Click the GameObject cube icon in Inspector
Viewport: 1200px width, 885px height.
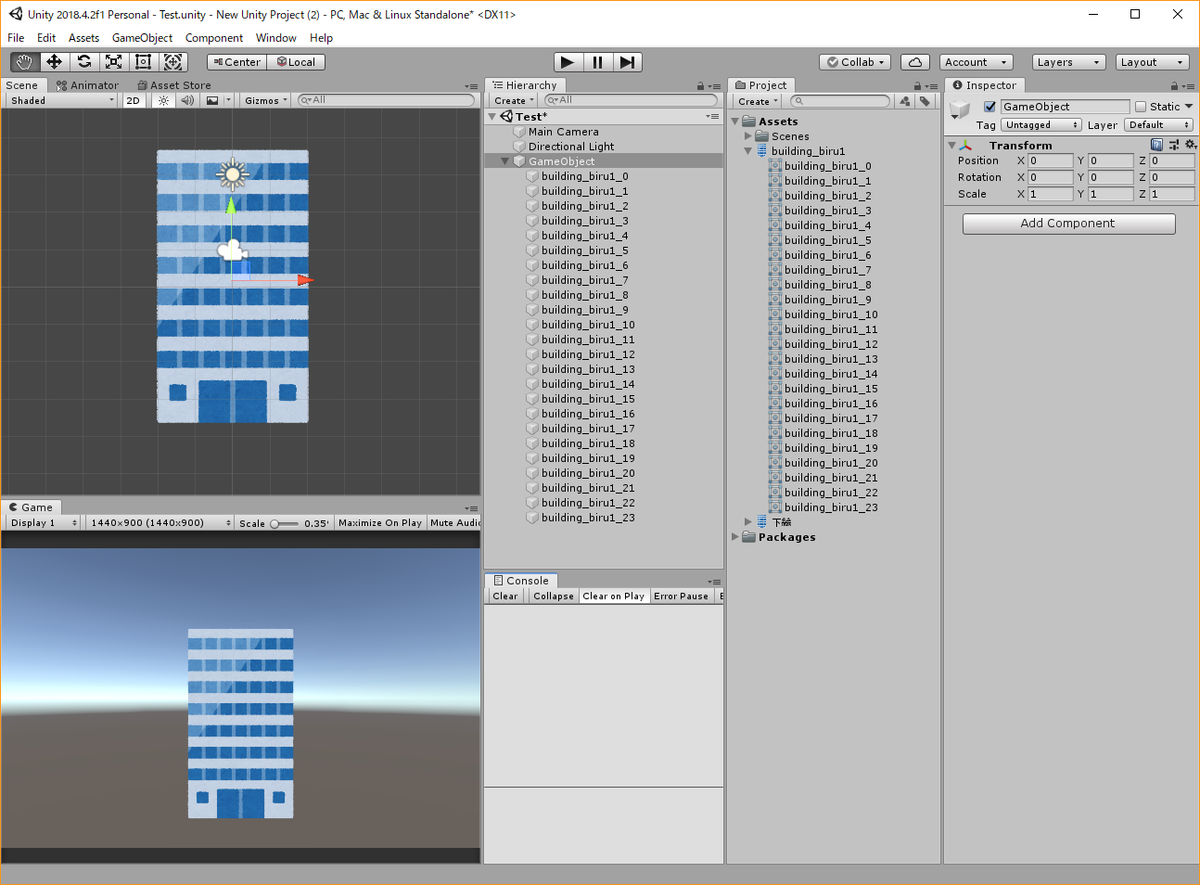(x=960, y=110)
